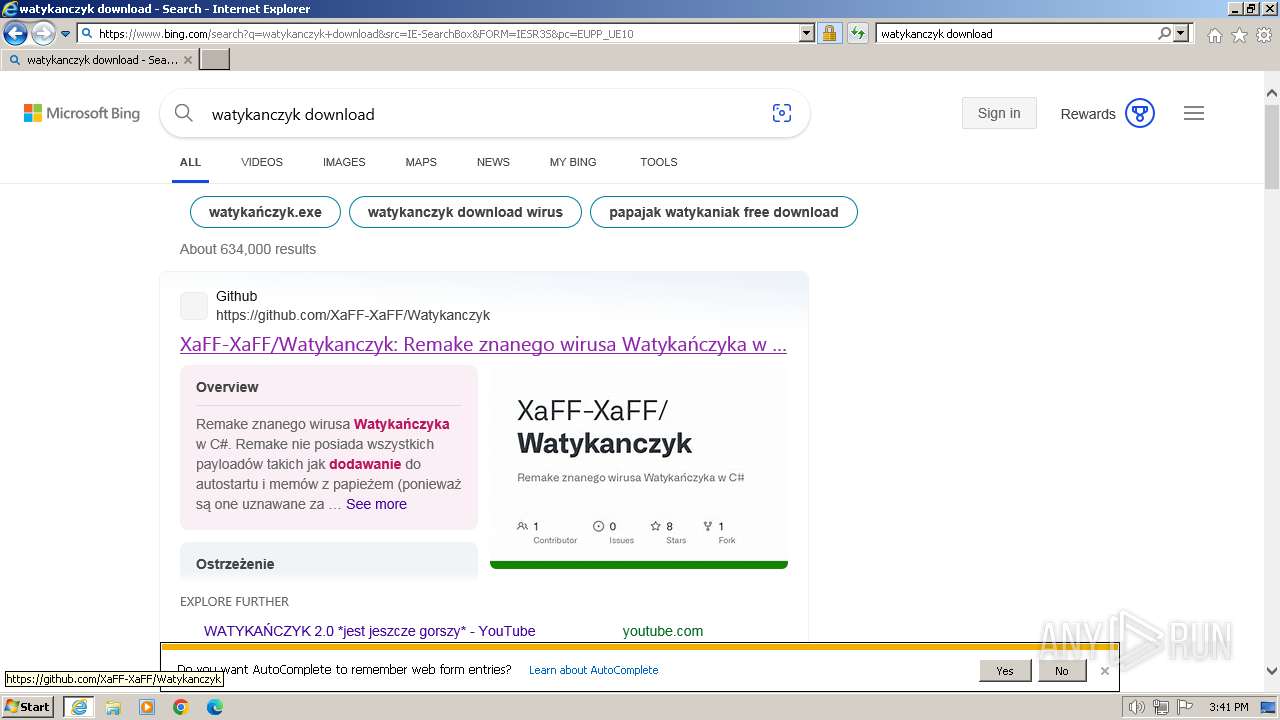1280x720 pixels.
Task: Select the ALL results tab
Action: point(190,162)
